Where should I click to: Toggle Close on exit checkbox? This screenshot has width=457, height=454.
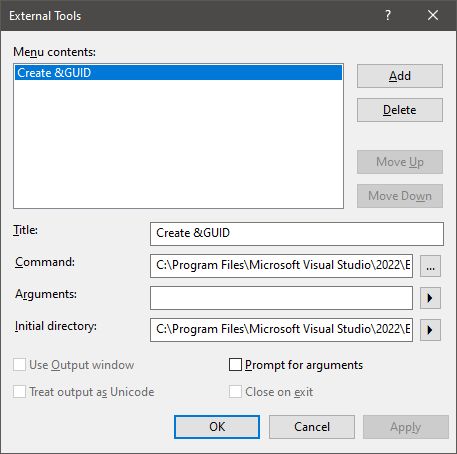coord(235,392)
